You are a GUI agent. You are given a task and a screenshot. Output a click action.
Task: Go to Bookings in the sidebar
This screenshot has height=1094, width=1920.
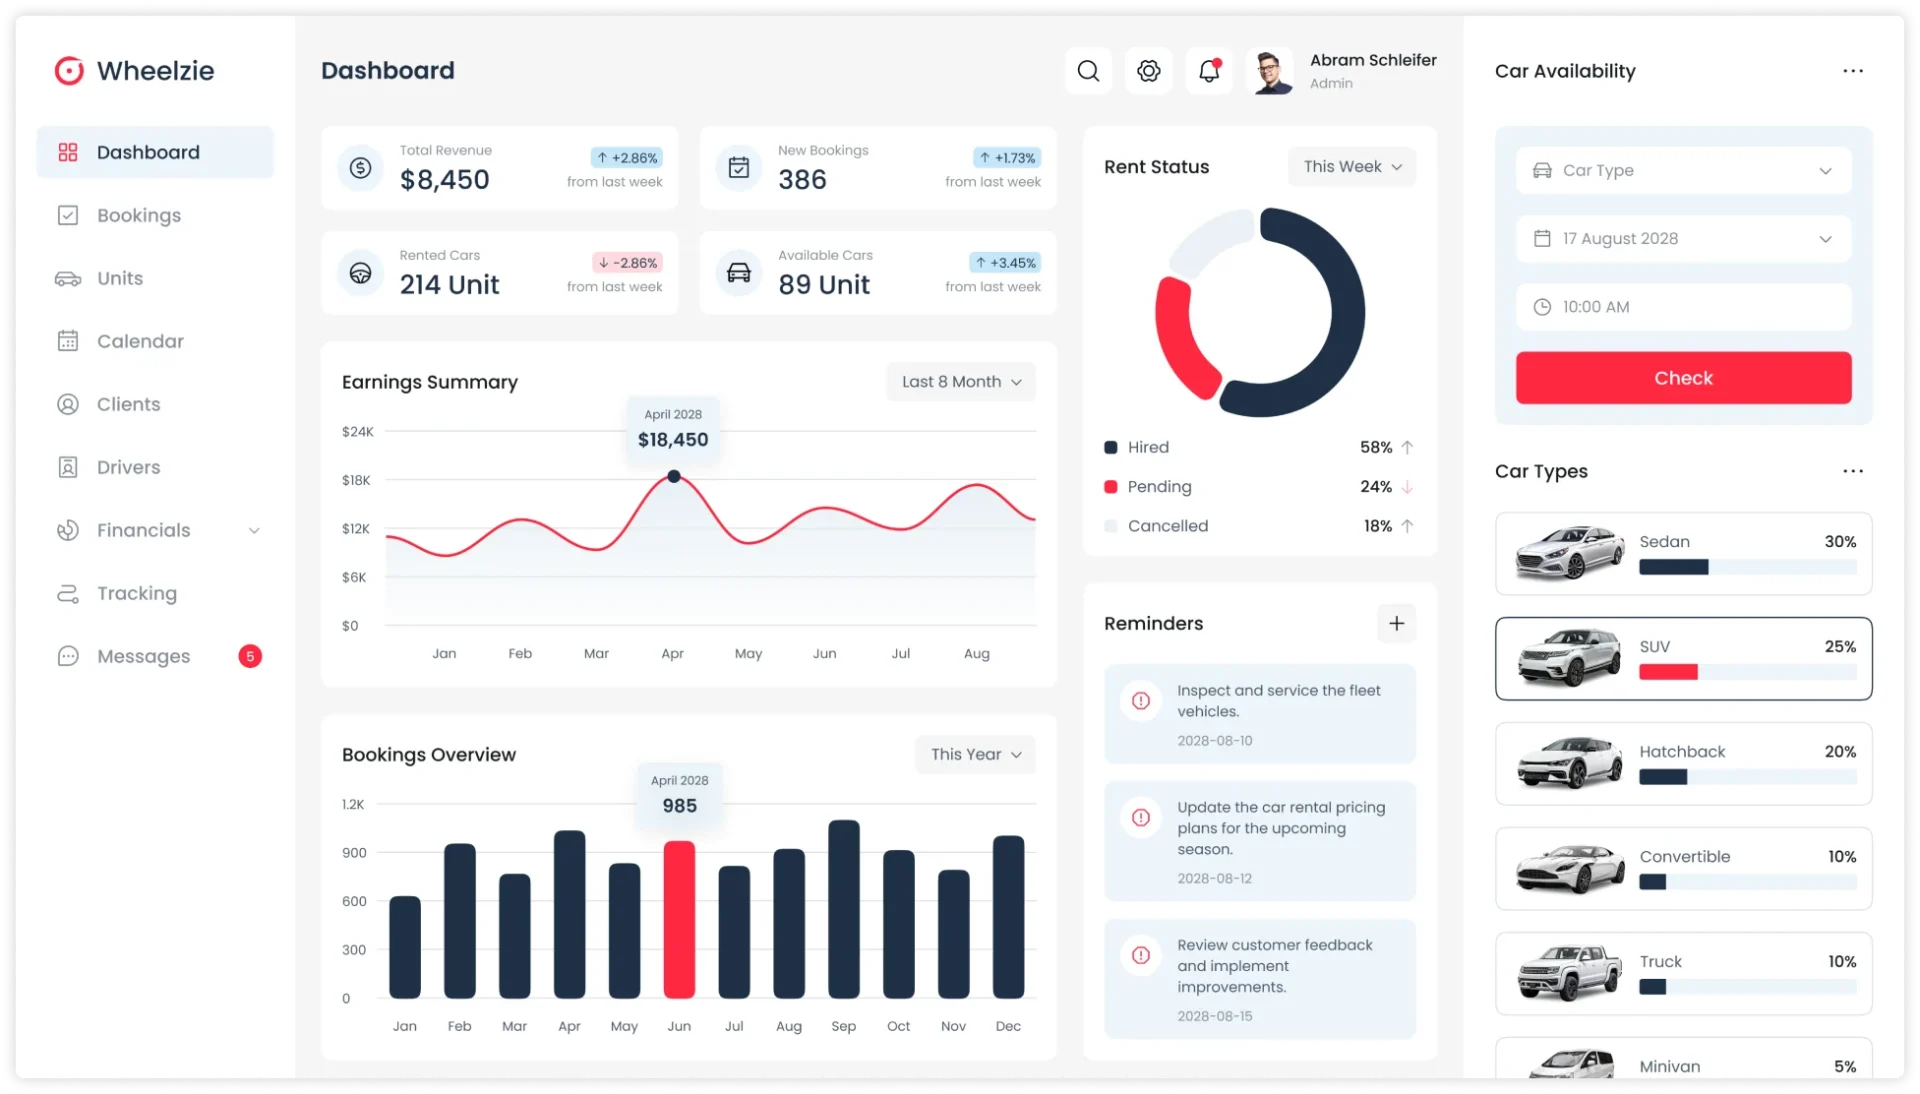(x=139, y=216)
